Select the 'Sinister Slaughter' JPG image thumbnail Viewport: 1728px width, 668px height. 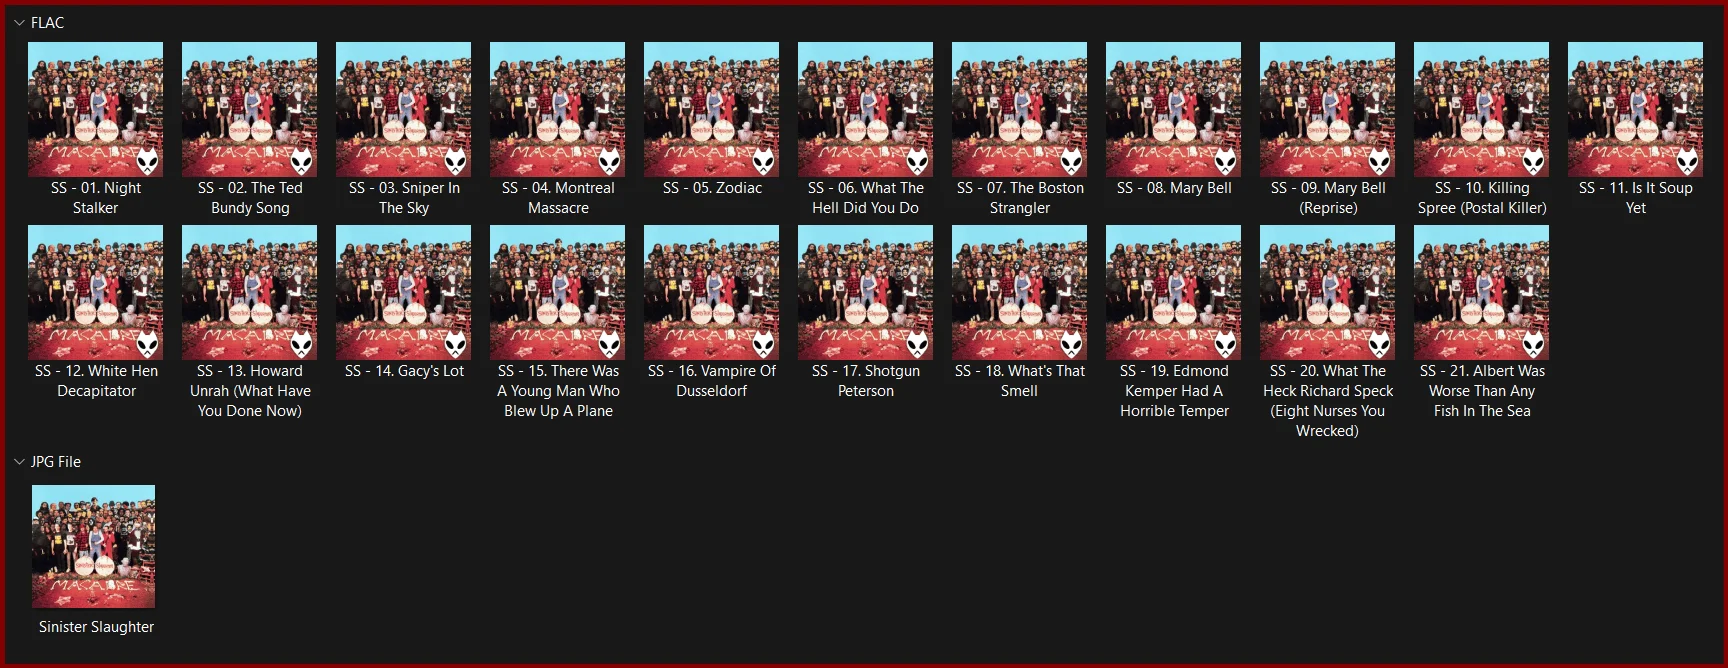(94, 546)
